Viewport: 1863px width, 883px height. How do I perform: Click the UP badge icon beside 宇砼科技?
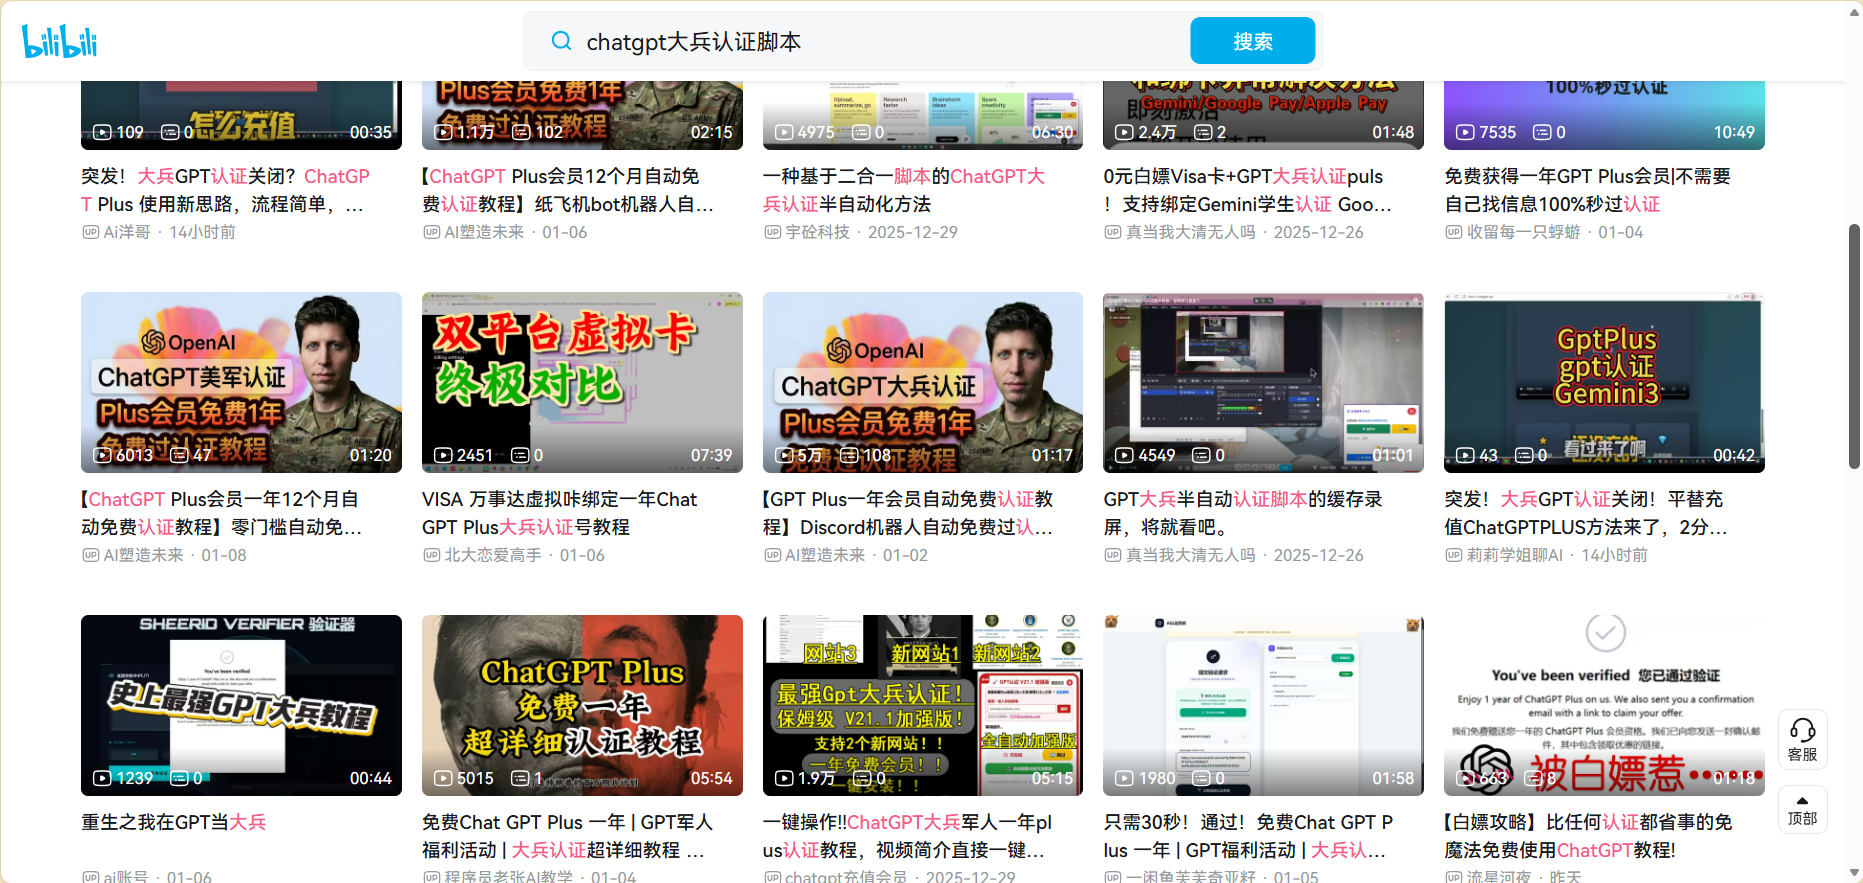[x=772, y=232]
